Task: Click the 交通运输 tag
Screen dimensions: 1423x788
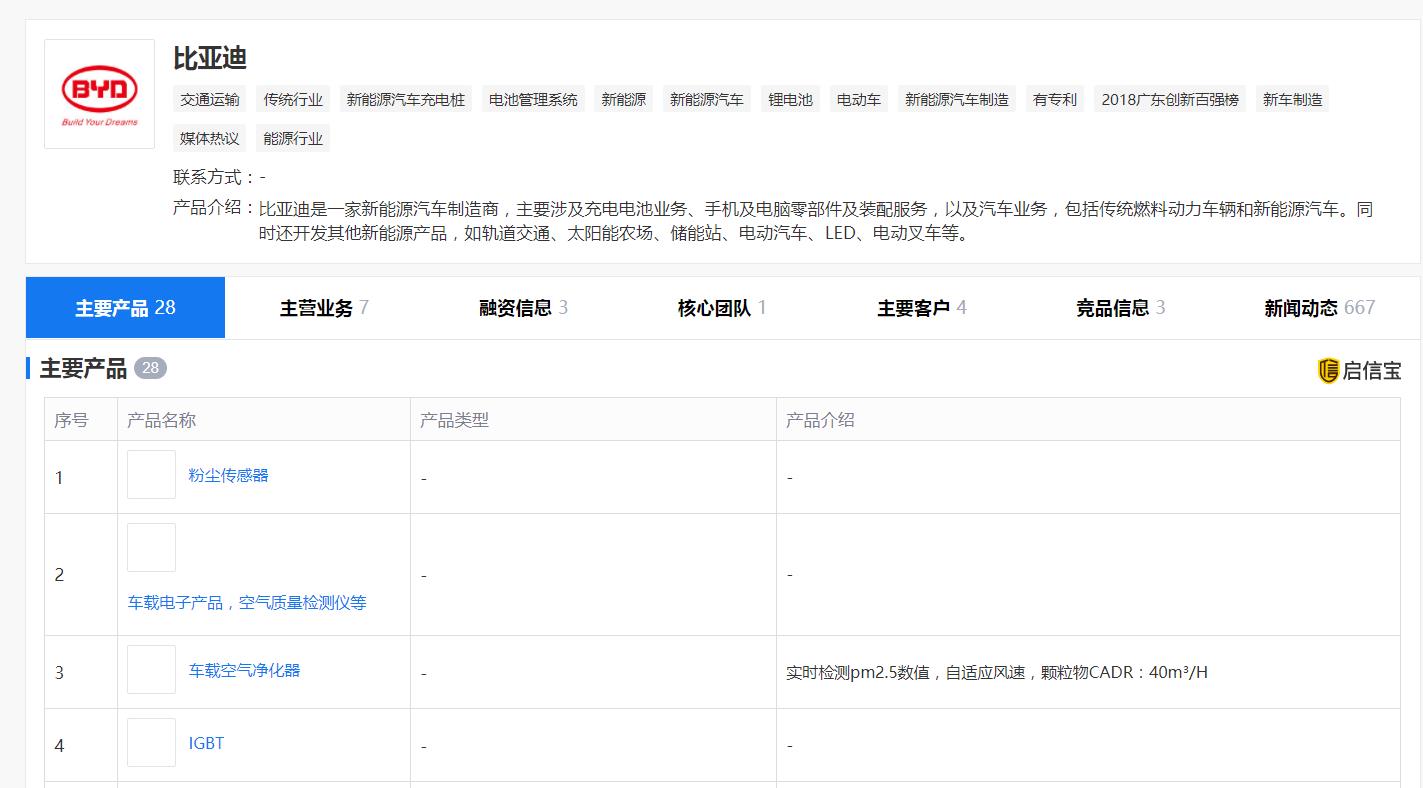Action: 210,99
